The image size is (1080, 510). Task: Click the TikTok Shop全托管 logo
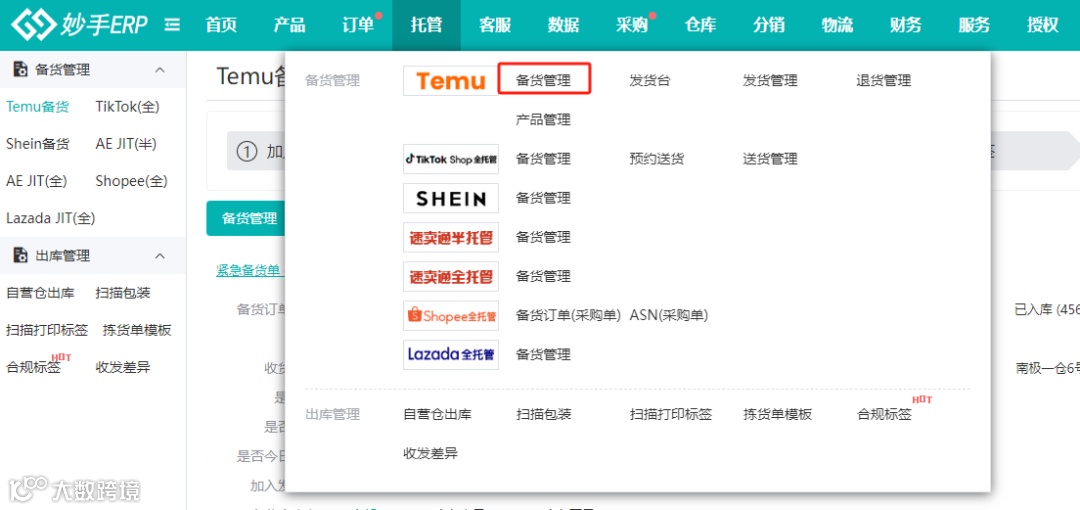tap(450, 159)
